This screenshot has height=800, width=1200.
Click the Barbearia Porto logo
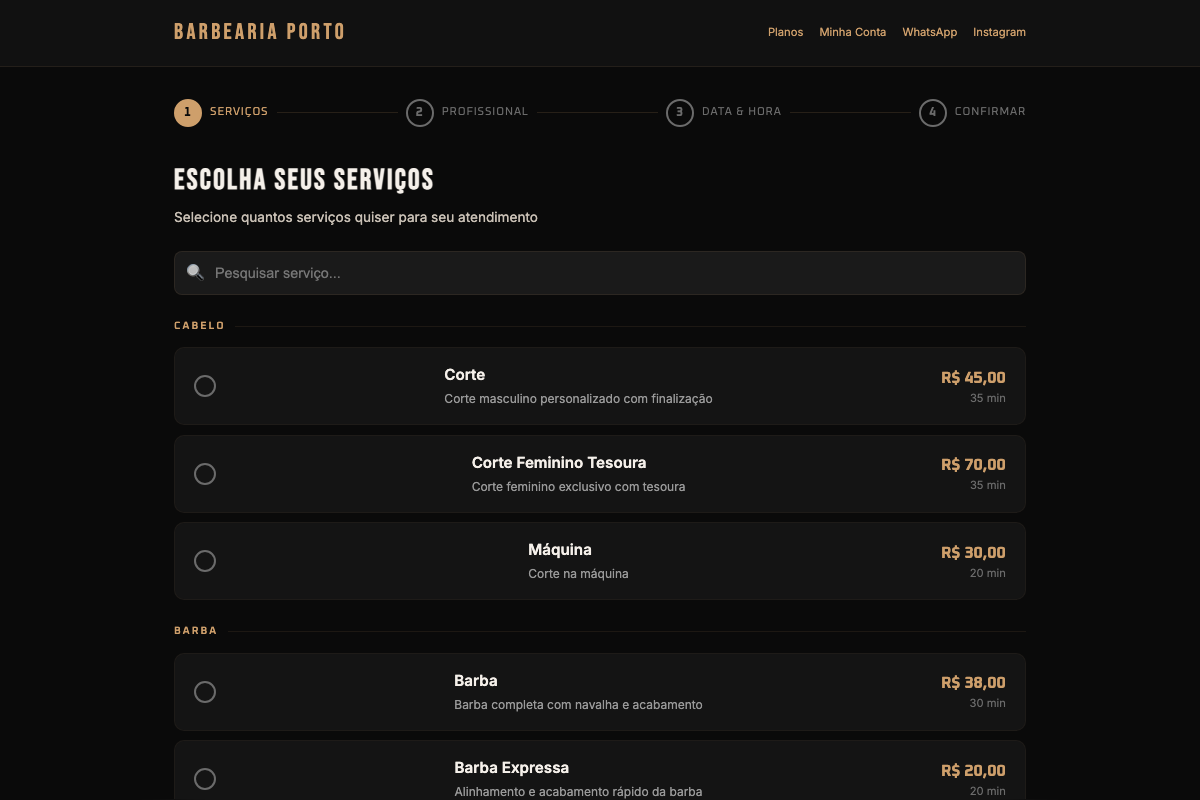[259, 32]
